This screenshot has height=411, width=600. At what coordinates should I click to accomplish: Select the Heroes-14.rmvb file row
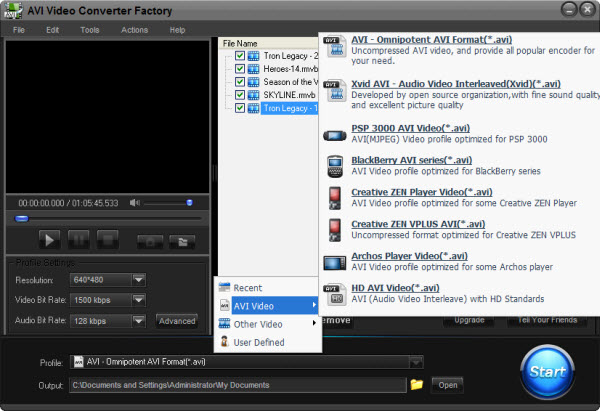[x=290, y=69]
